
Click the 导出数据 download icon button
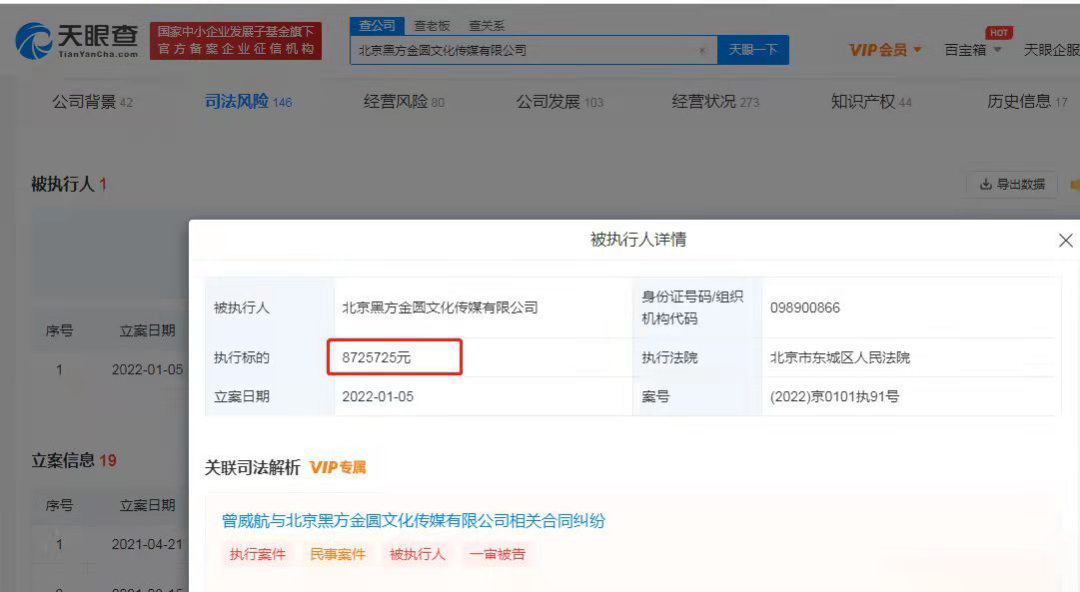pyautogui.click(x=1012, y=184)
